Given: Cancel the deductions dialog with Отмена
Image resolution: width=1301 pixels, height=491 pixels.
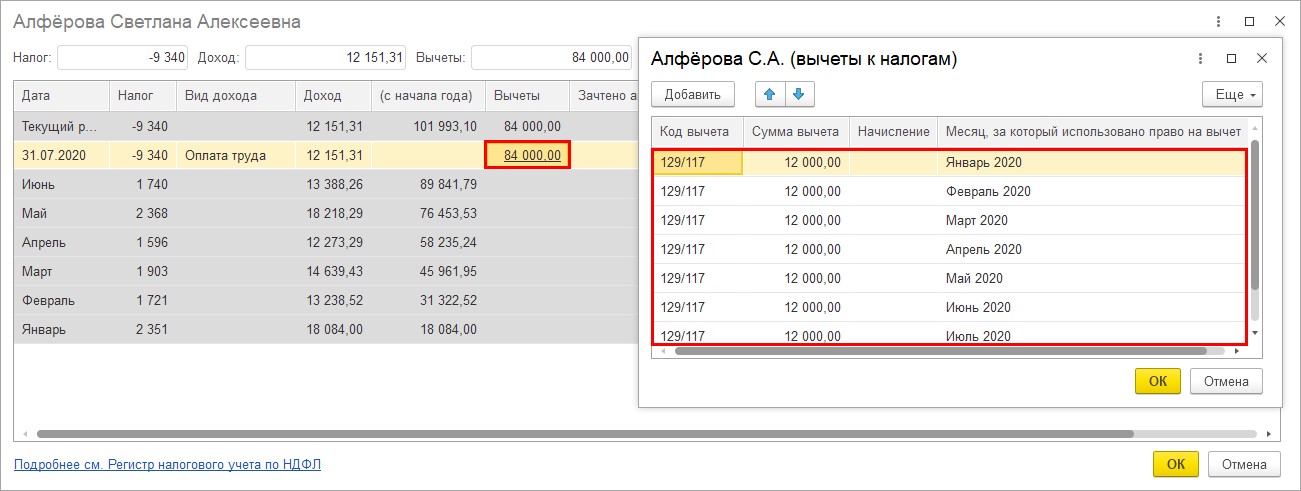Looking at the screenshot, I should pos(1226,381).
